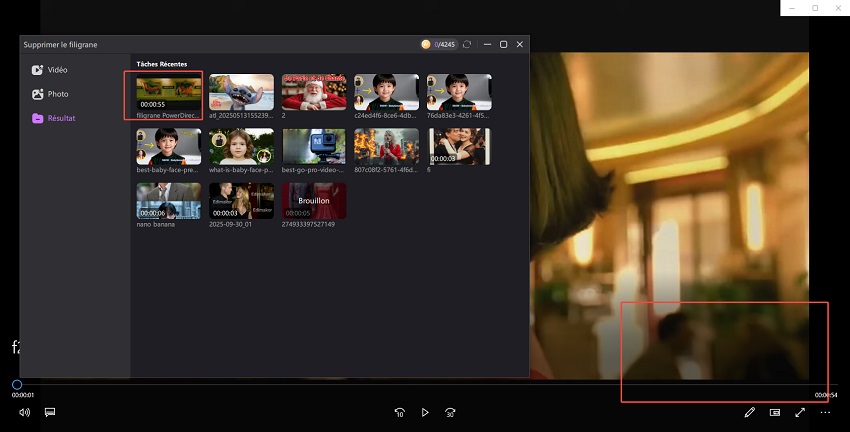
Task: Click the pencil edit icon in player
Action: (x=749, y=412)
